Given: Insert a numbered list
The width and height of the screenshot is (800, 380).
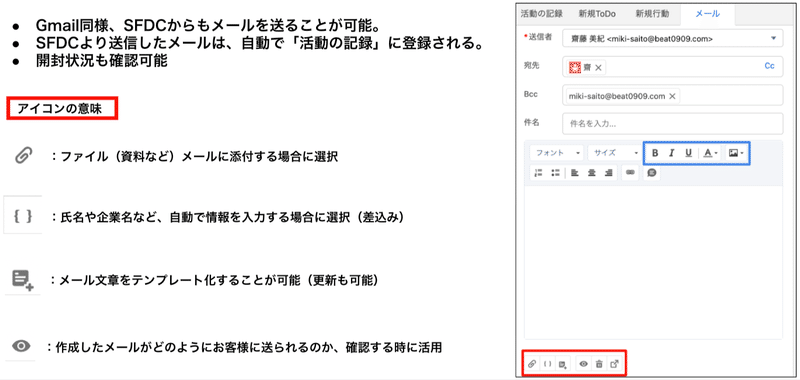Looking at the screenshot, I should click(538, 173).
